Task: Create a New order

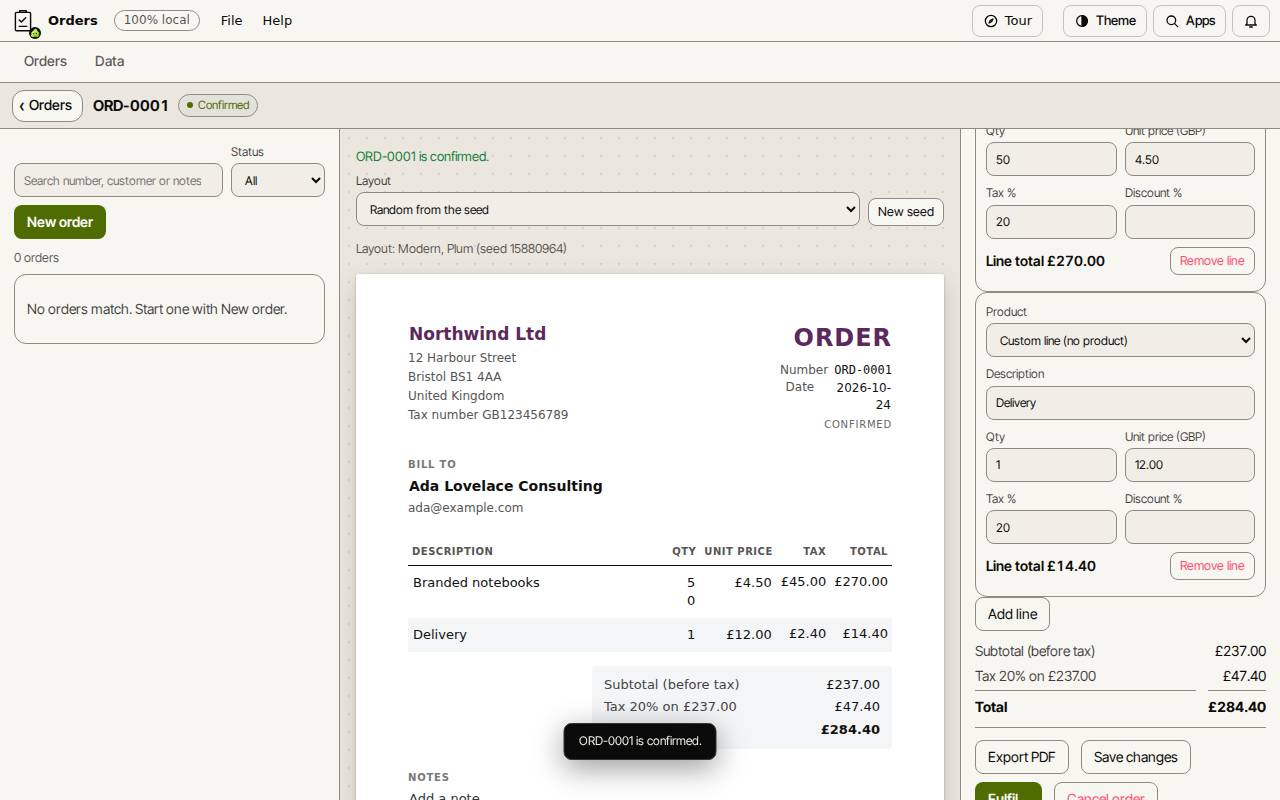Action: coord(60,222)
